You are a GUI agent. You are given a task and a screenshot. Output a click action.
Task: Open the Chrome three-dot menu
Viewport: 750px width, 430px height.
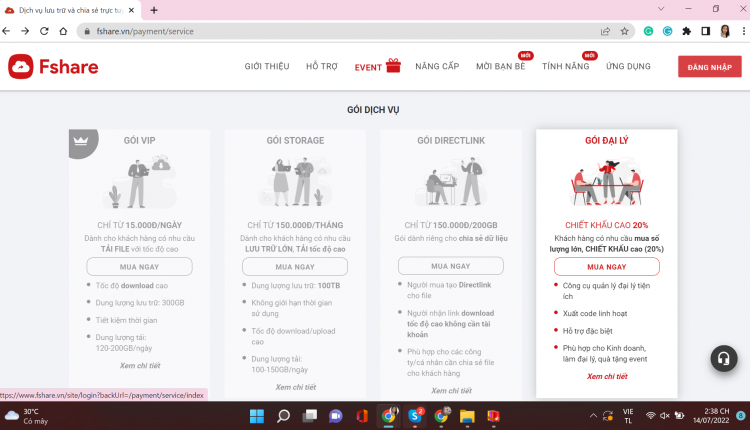click(743, 31)
